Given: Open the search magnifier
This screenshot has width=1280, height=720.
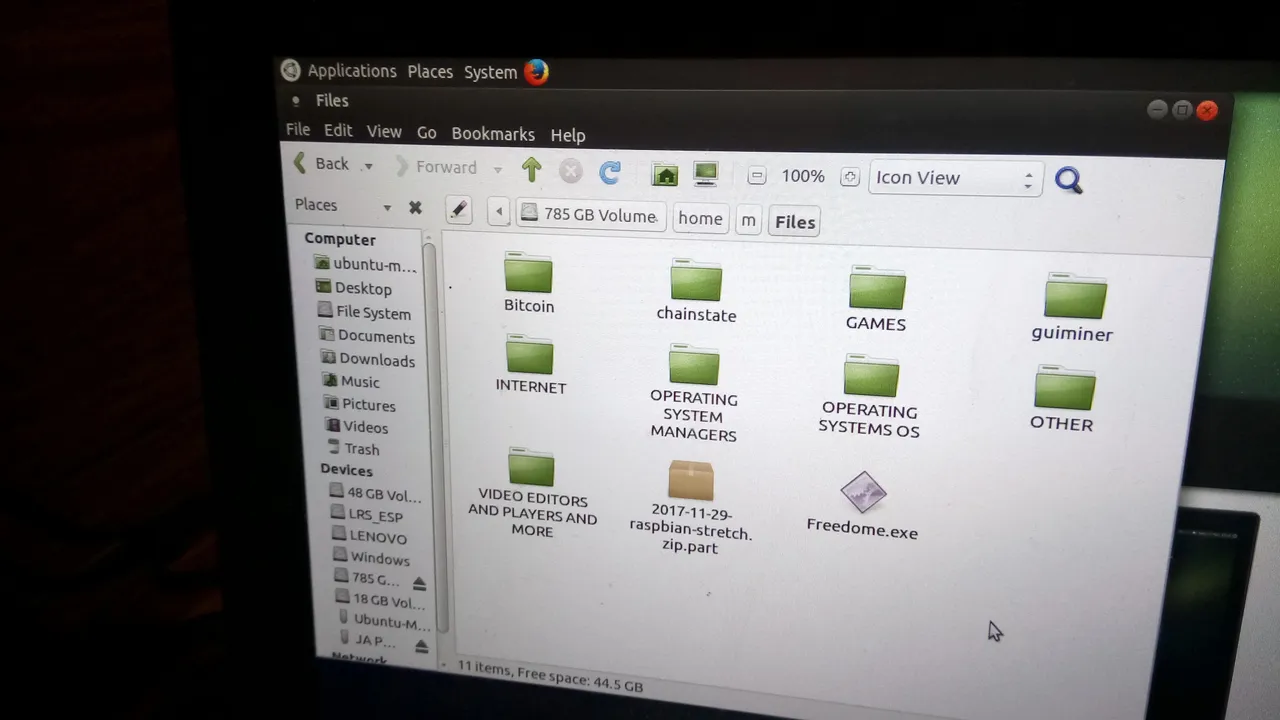Looking at the screenshot, I should [x=1068, y=180].
